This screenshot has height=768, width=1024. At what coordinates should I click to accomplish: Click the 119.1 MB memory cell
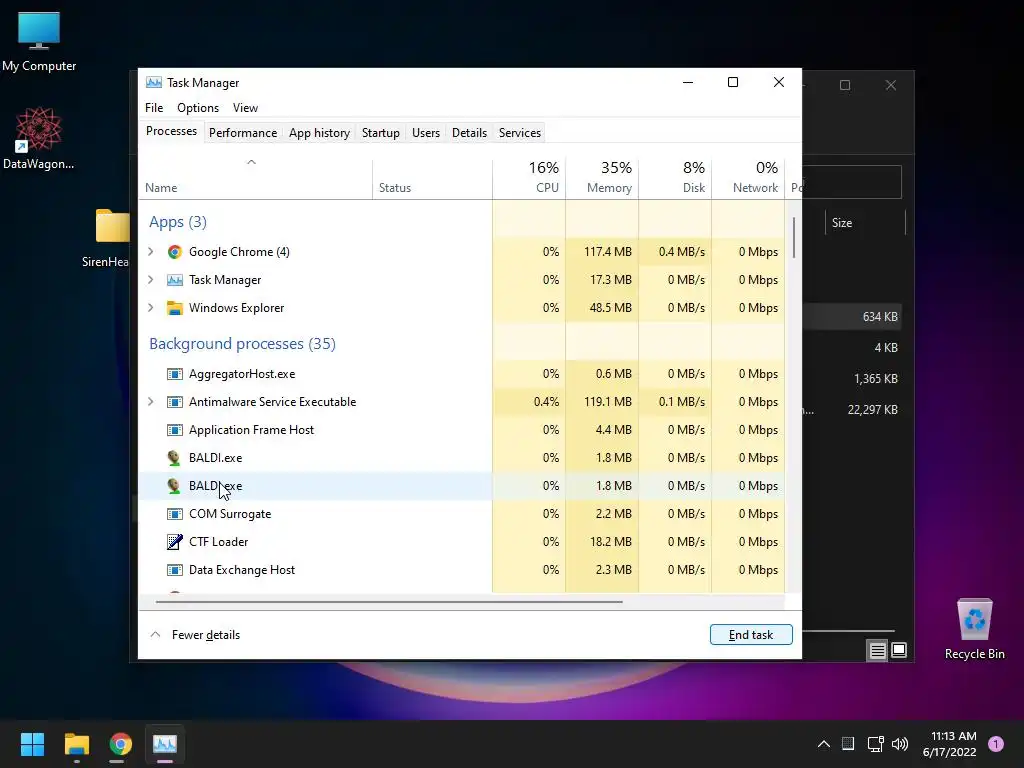click(602, 402)
